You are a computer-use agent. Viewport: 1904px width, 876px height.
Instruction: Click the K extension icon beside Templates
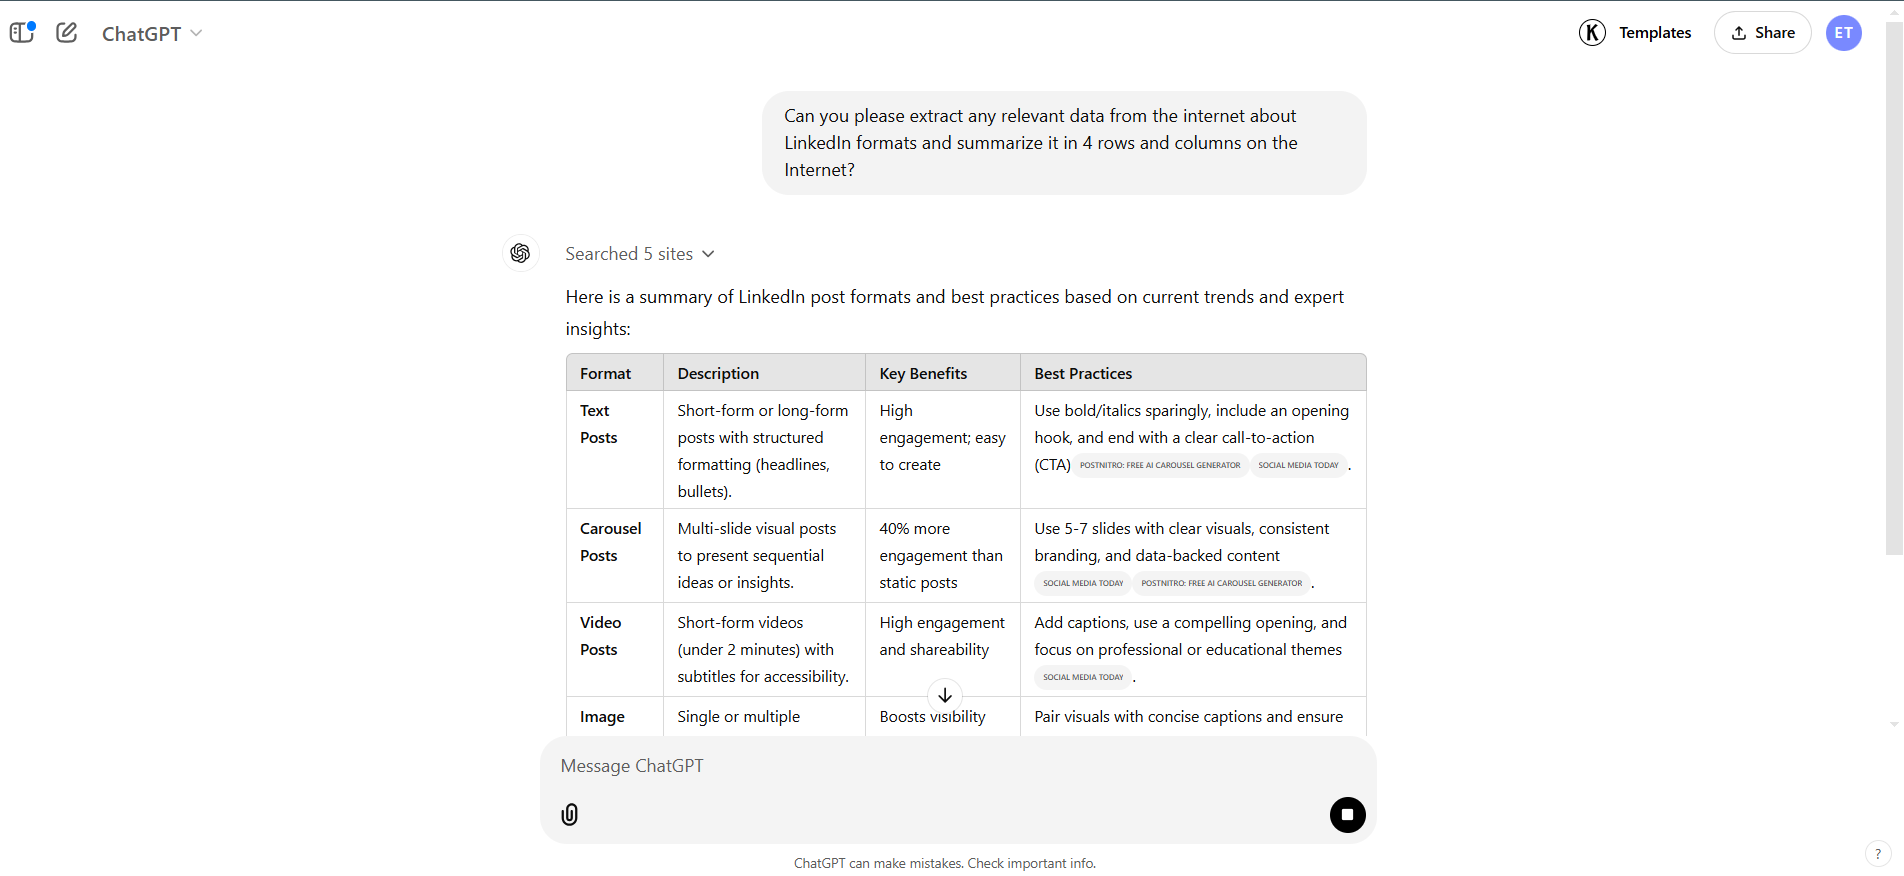(x=1592, y=33)
